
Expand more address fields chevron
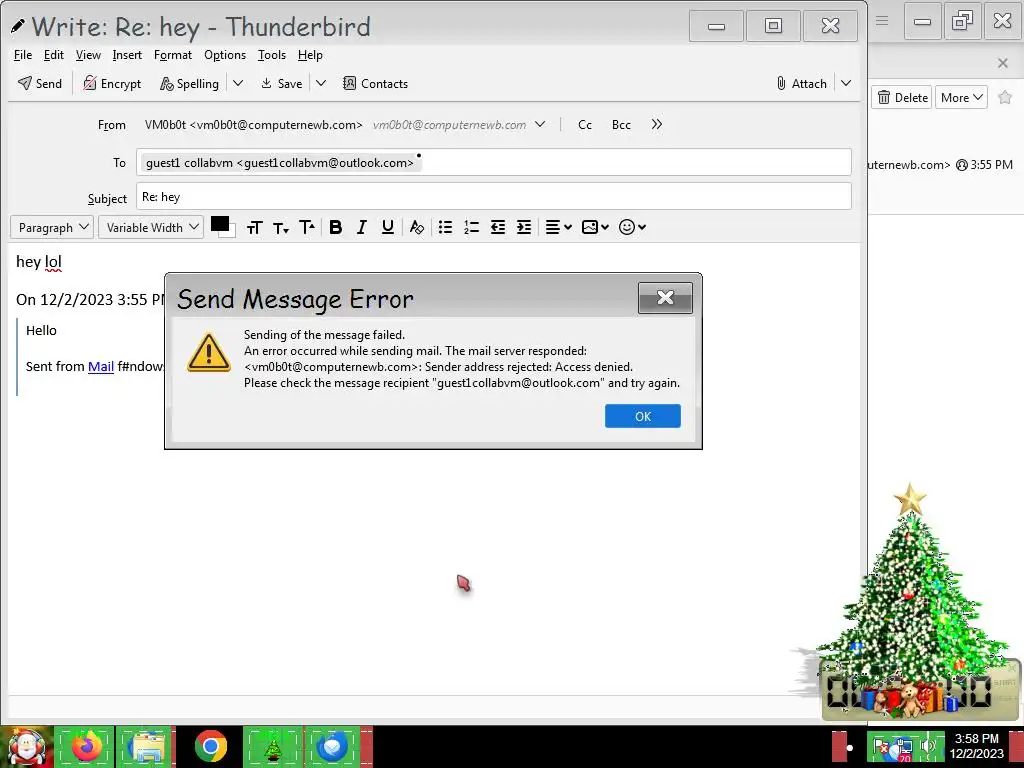656,124
